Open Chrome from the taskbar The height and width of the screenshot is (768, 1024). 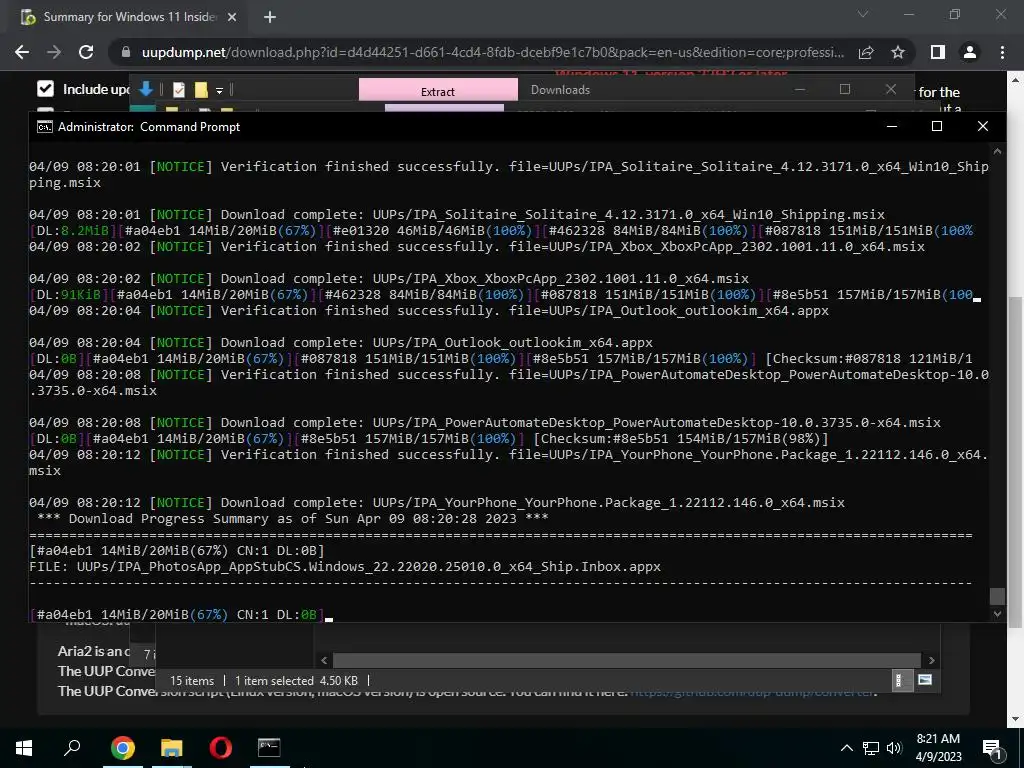[122, 748]
